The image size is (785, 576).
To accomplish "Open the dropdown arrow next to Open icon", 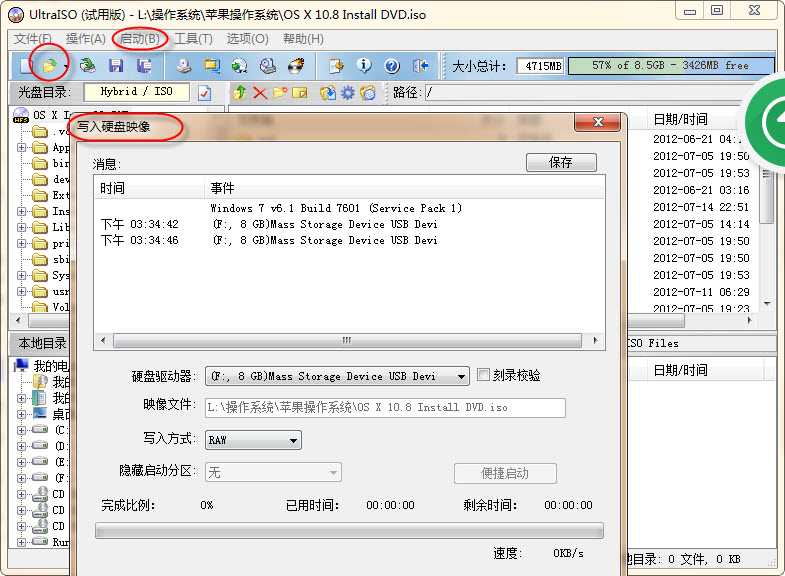I will 66,66.
